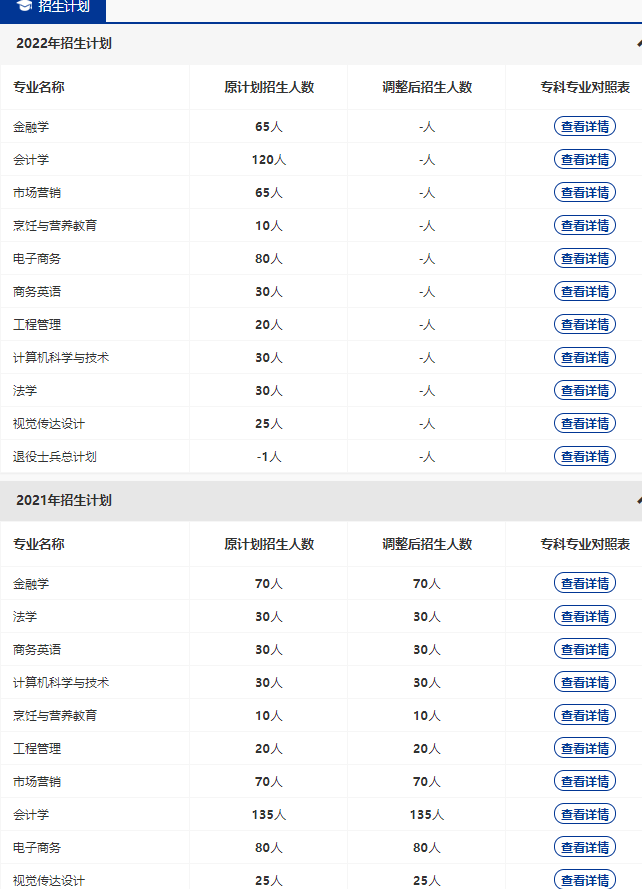Select 2022 工程管理 major name

click(x=37, y=325)
